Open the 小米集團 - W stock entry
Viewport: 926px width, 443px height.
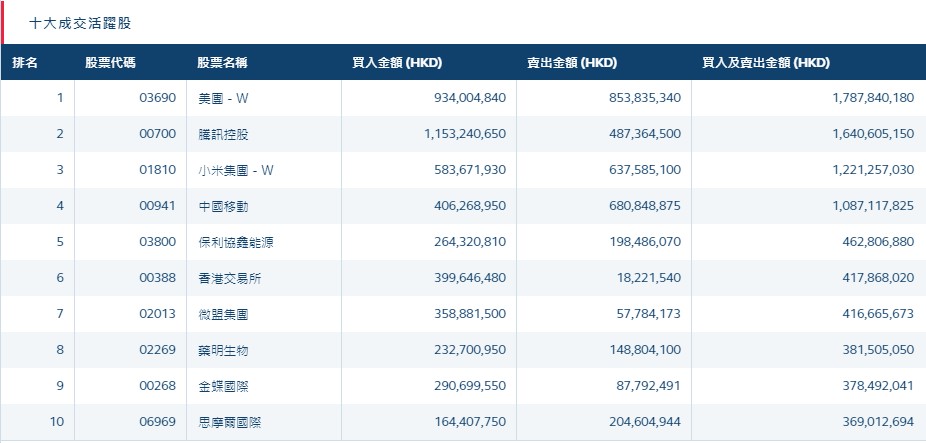235,170
